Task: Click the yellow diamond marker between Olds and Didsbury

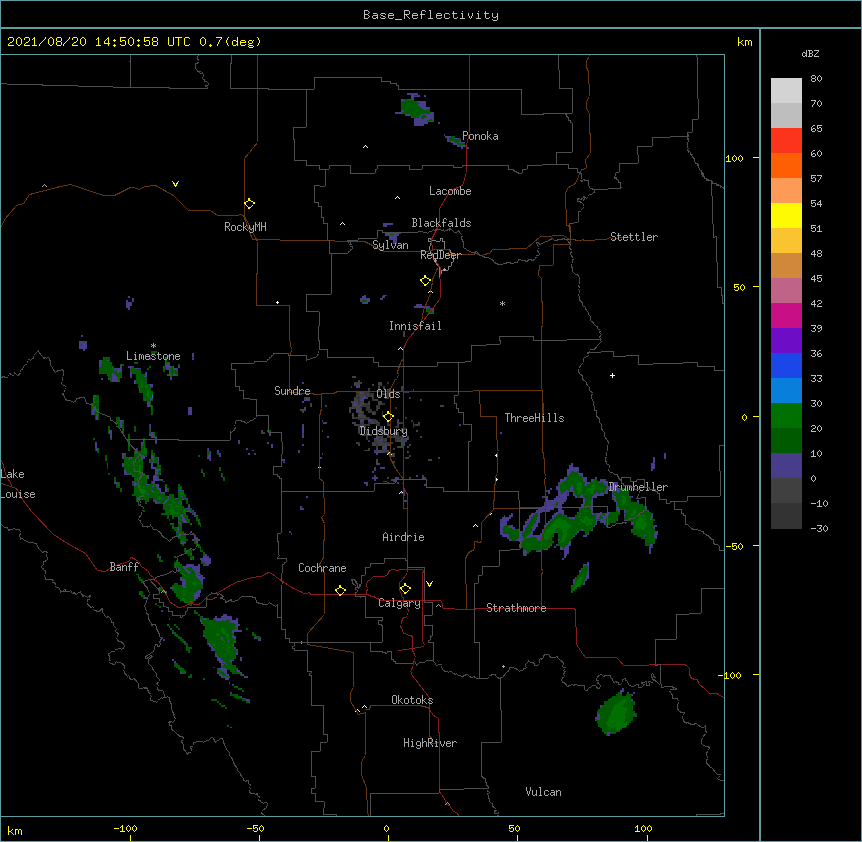Action: (388, 417)
